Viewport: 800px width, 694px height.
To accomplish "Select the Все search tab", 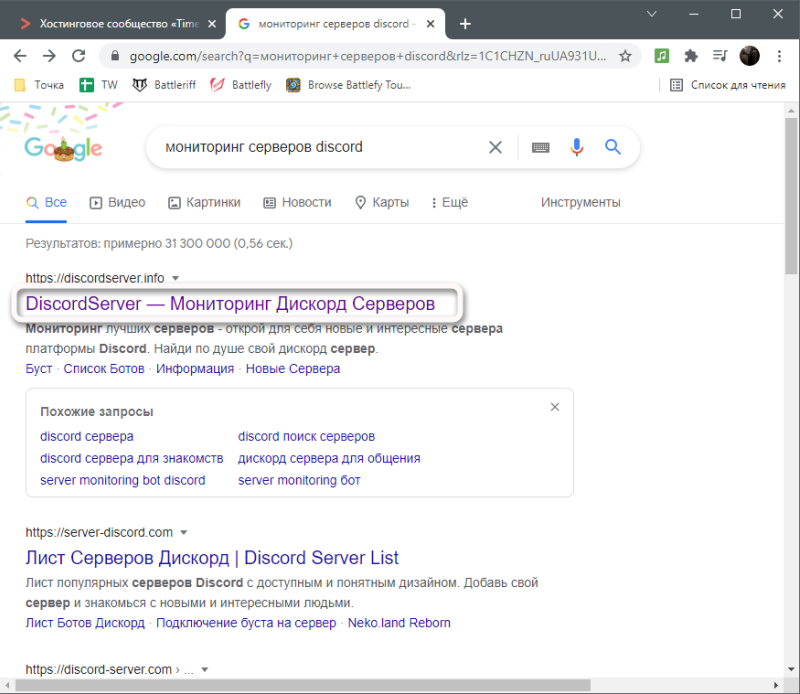I will pos(46,203).
